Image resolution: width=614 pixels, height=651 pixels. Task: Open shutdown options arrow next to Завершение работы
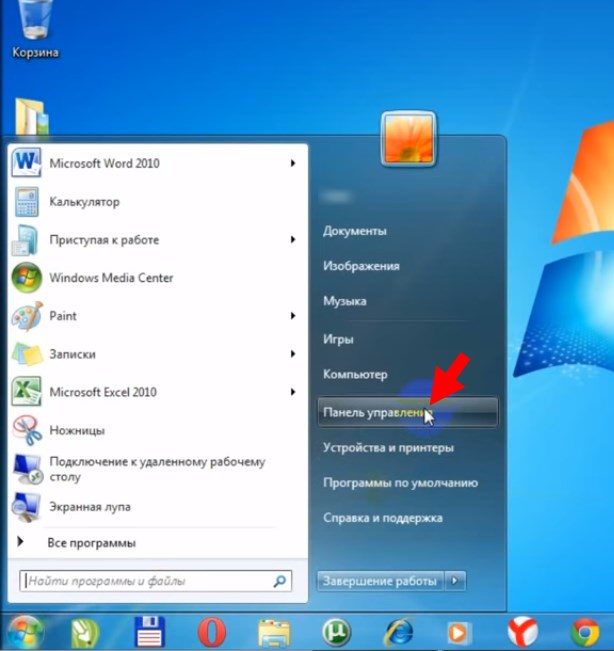455,581
